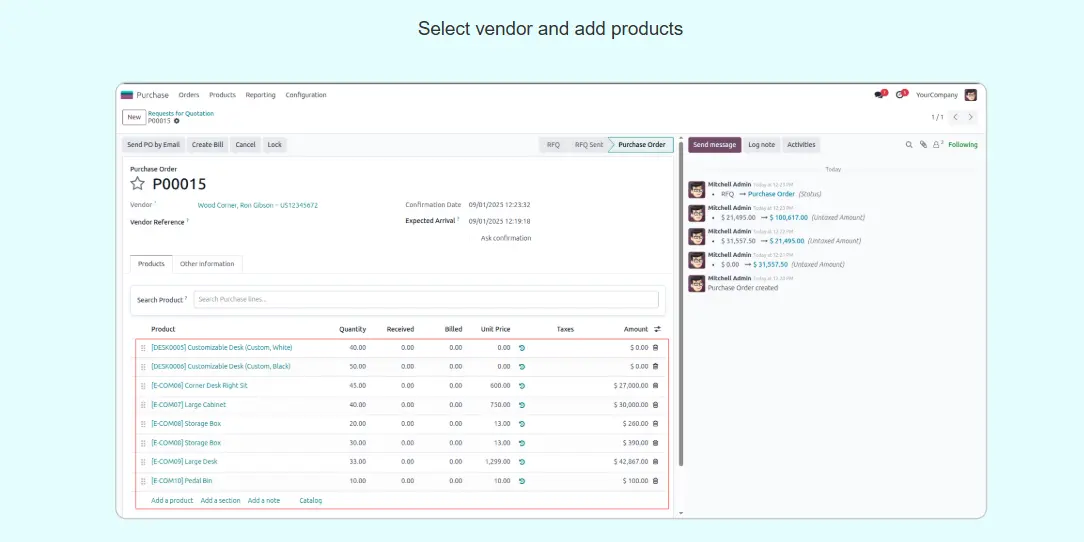Image resolution: width=1084 pixels, height=542 pixels.
Task: Click the search icon in the chatter
Action: pos(909,145)
